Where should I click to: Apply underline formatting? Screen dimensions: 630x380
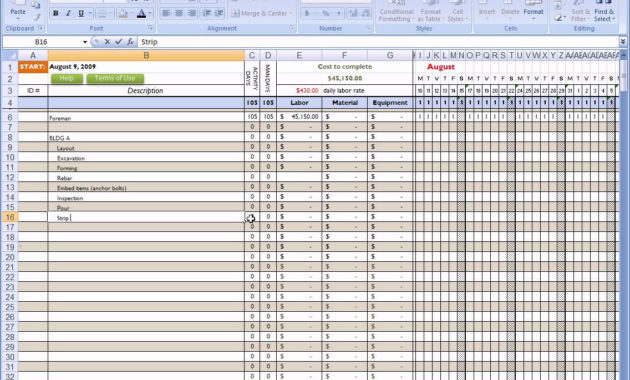point(81,13)
